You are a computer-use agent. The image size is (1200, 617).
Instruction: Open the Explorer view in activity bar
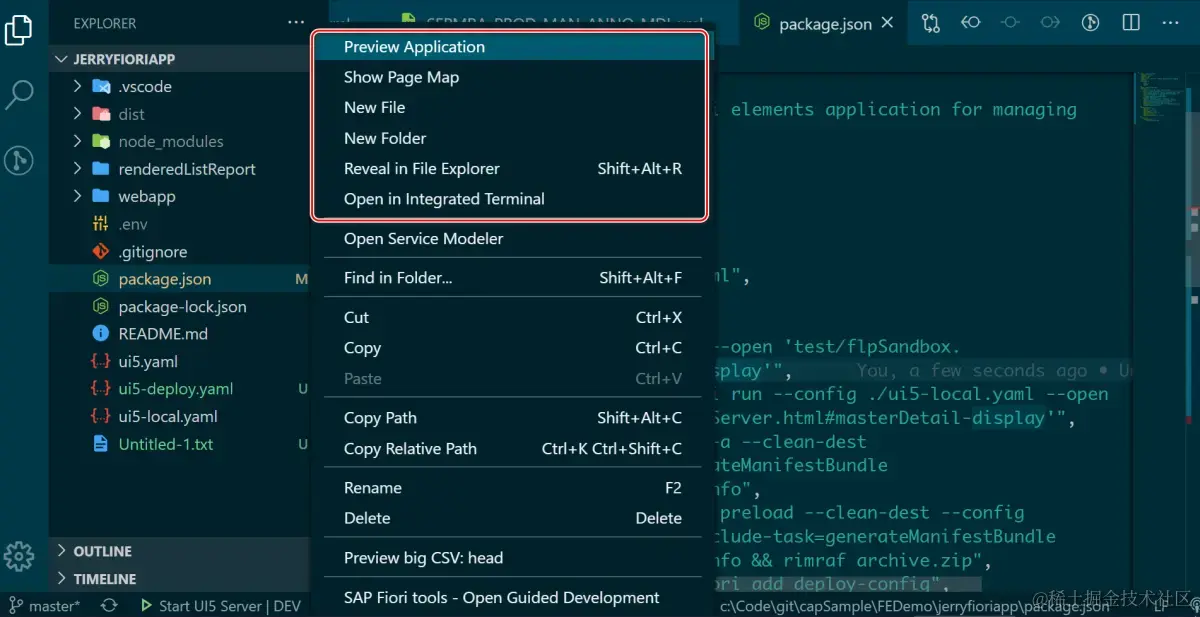click(19, 29)
